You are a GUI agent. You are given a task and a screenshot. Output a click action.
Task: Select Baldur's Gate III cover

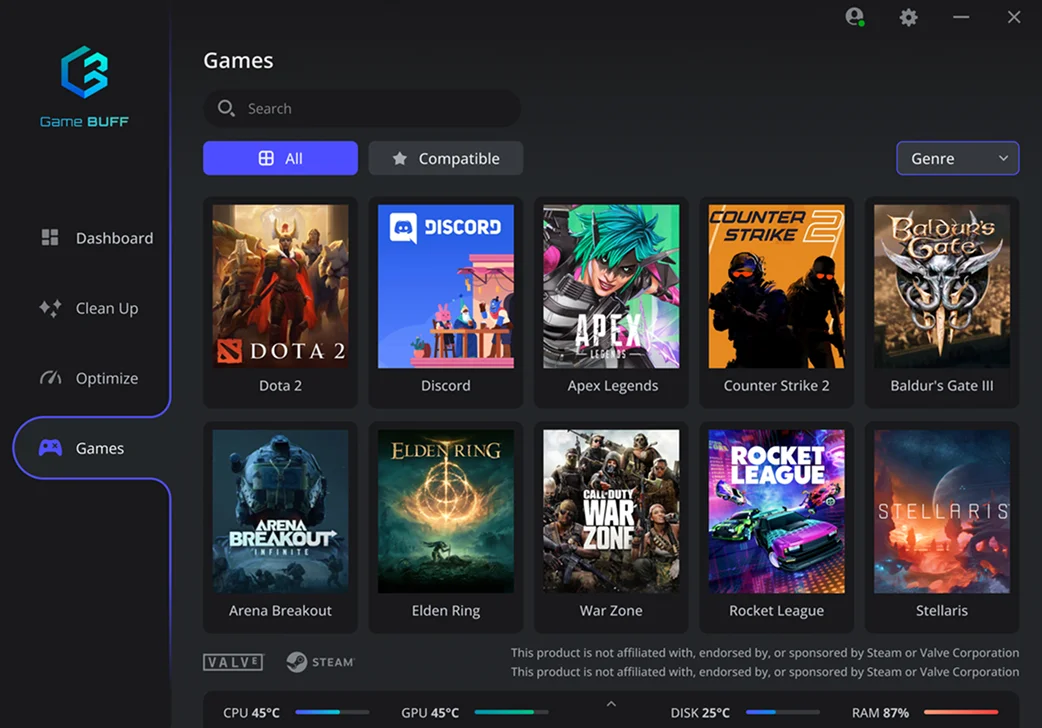[942, 287]
